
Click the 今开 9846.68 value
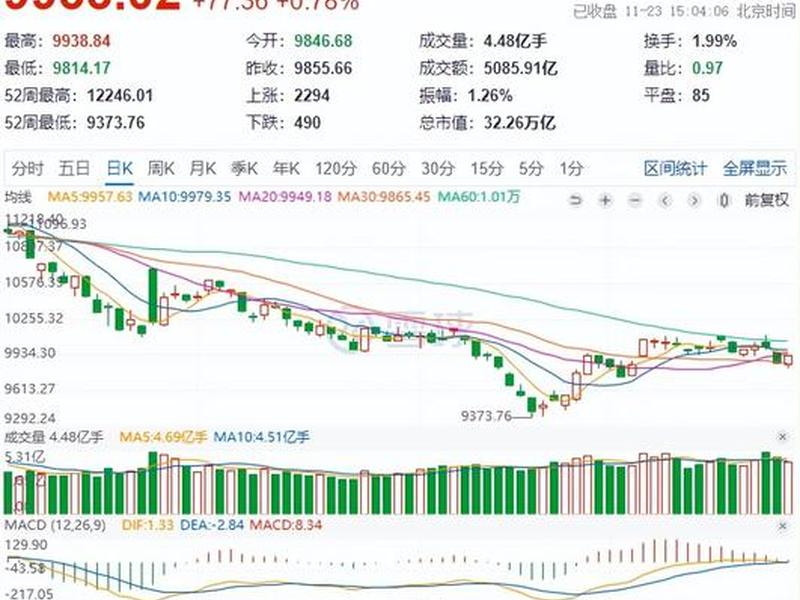pos(323,41)
